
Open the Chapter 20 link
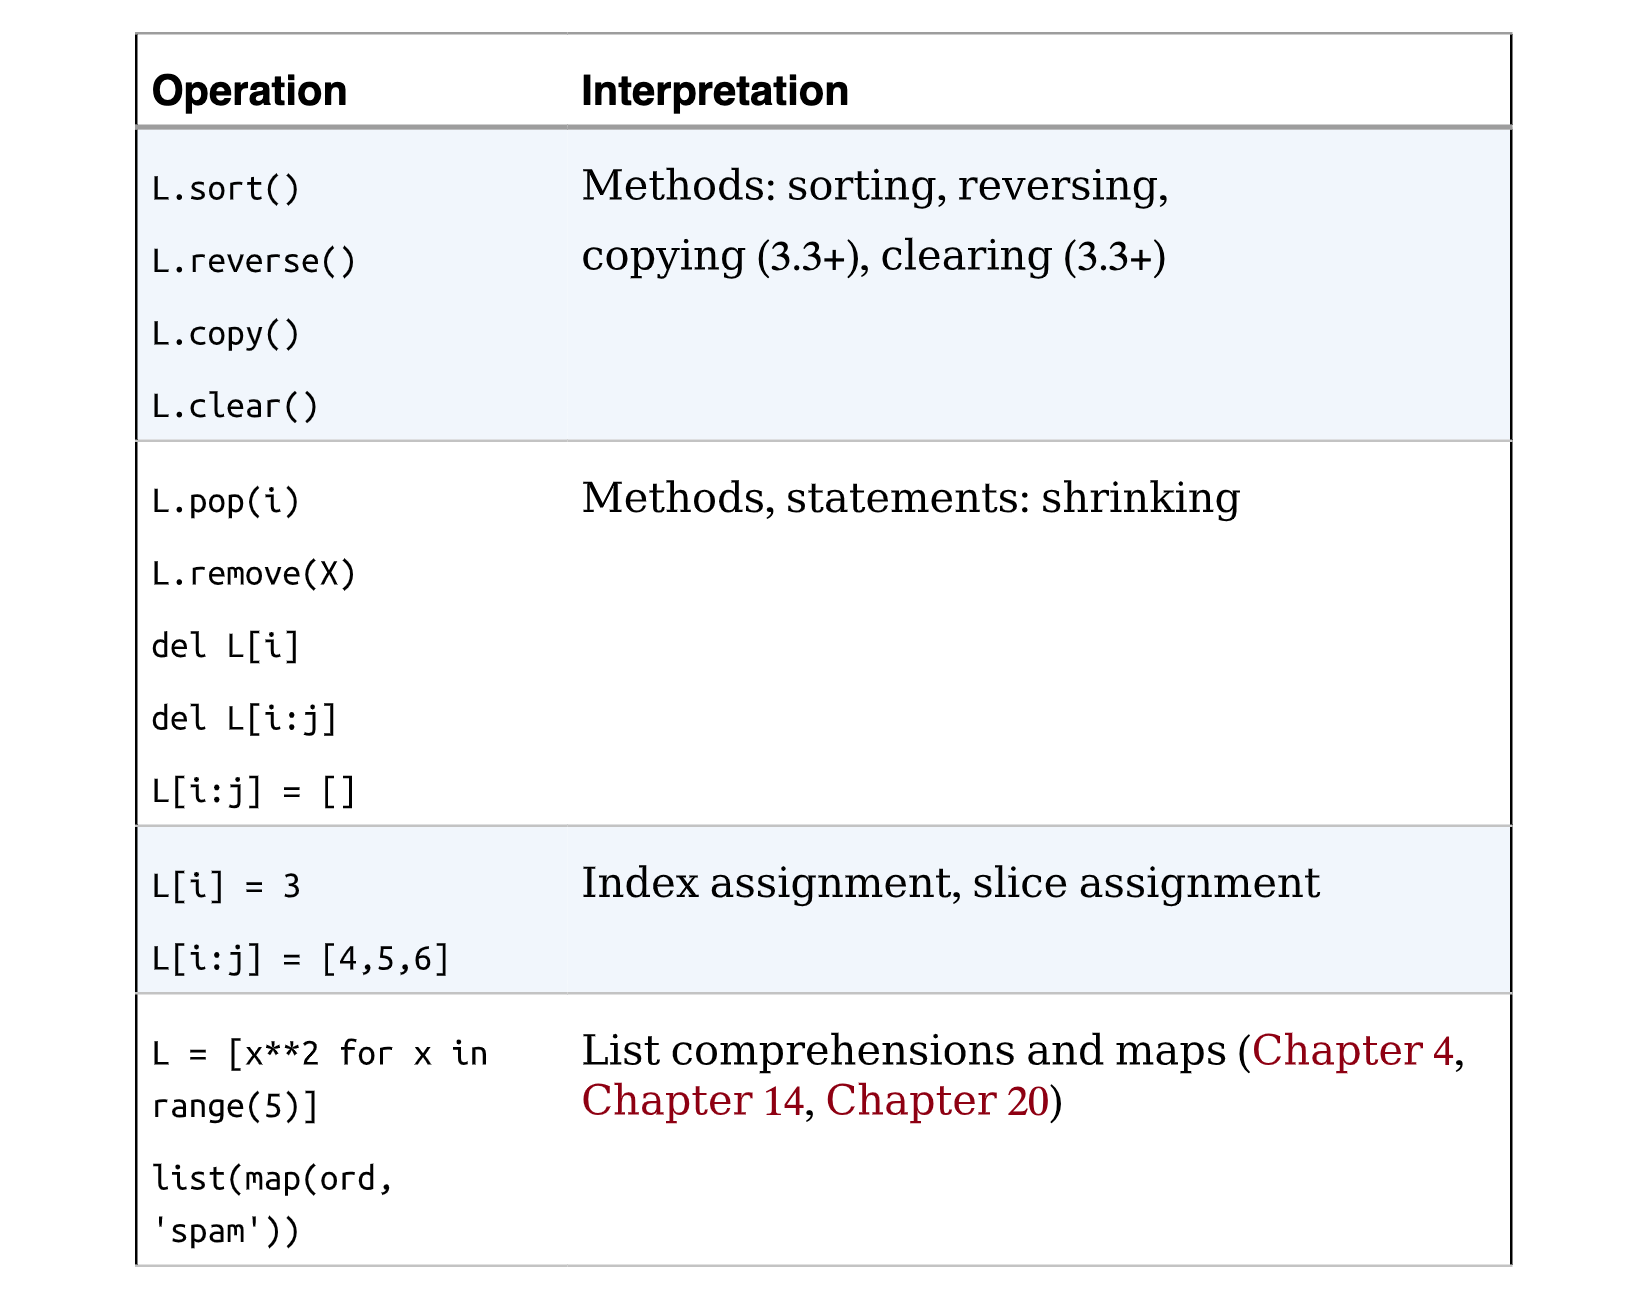click(x=936, y=1100)
